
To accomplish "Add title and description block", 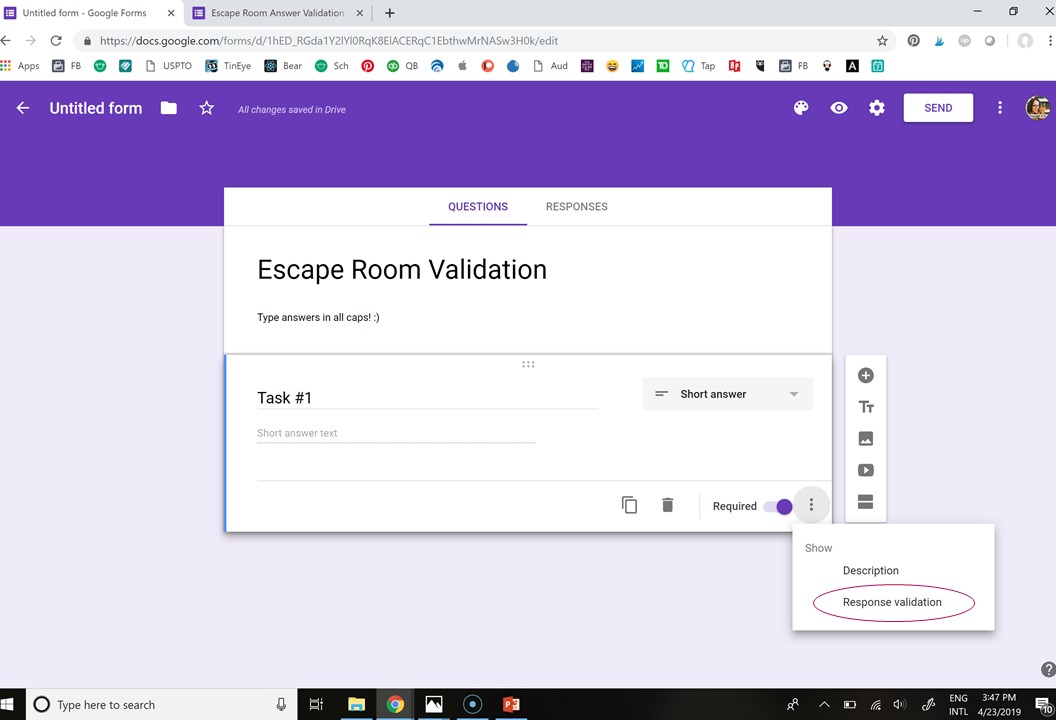I will 865,407.
